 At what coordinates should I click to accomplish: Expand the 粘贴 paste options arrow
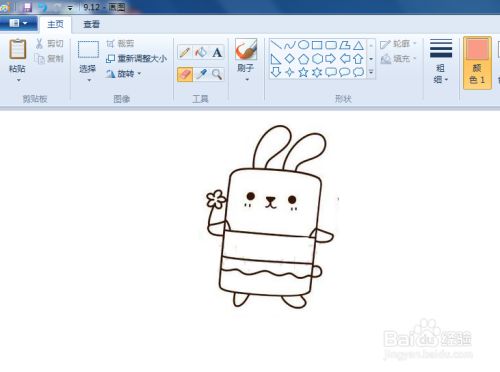point(18,80)
